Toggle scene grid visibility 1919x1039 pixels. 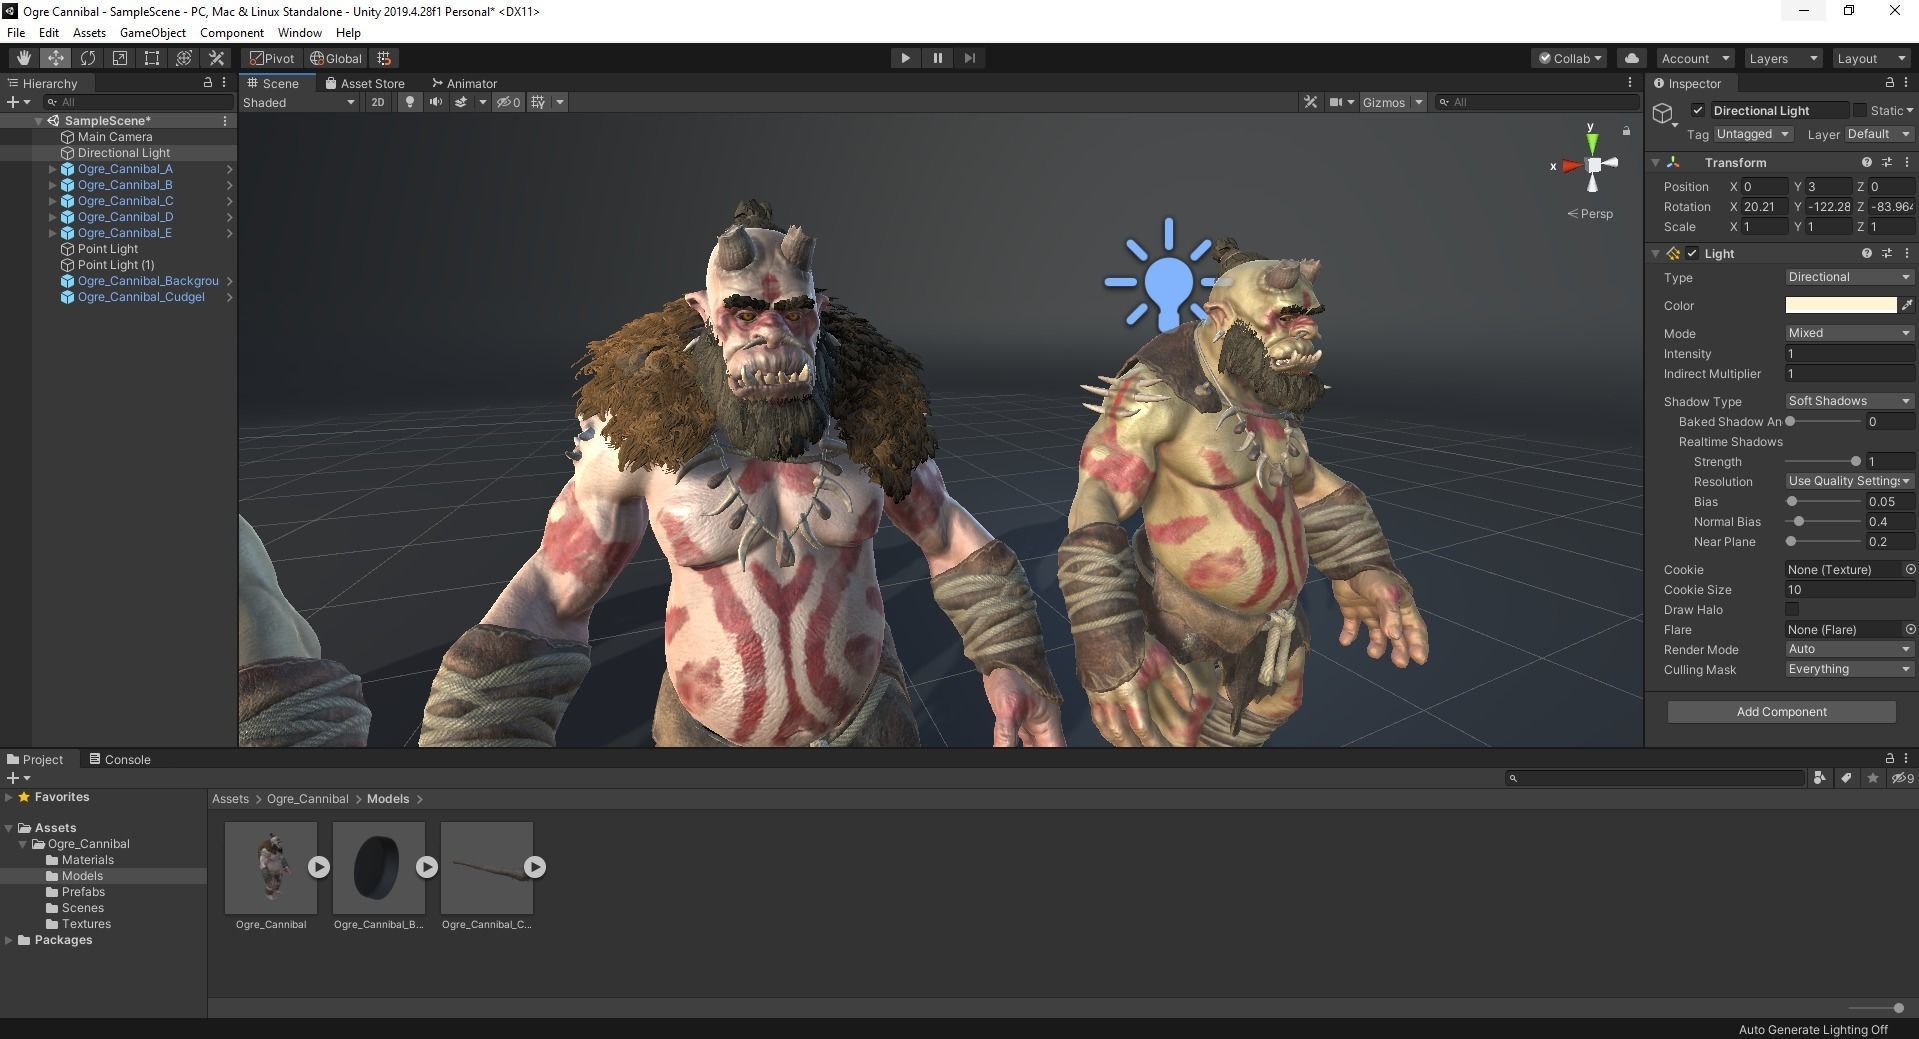[538, 102]
